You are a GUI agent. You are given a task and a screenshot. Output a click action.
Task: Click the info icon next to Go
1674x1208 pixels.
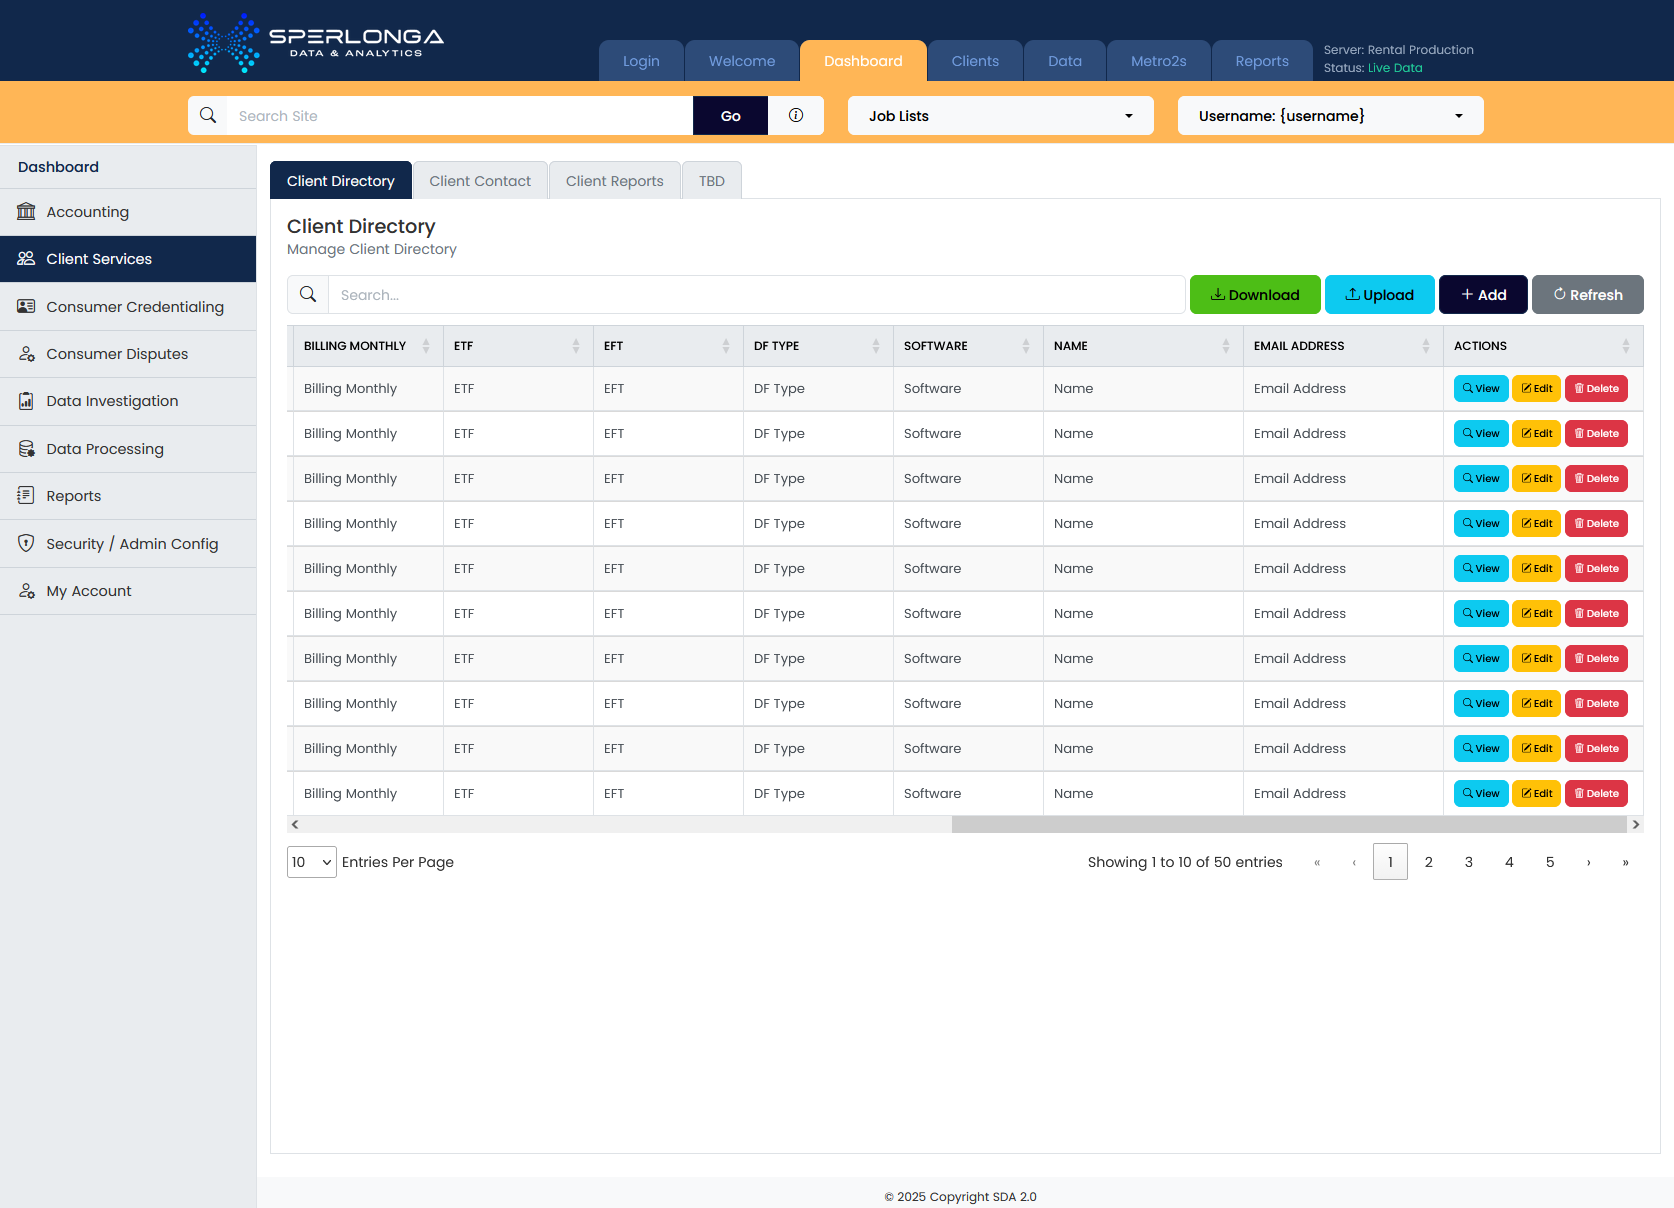click(796, 115)
